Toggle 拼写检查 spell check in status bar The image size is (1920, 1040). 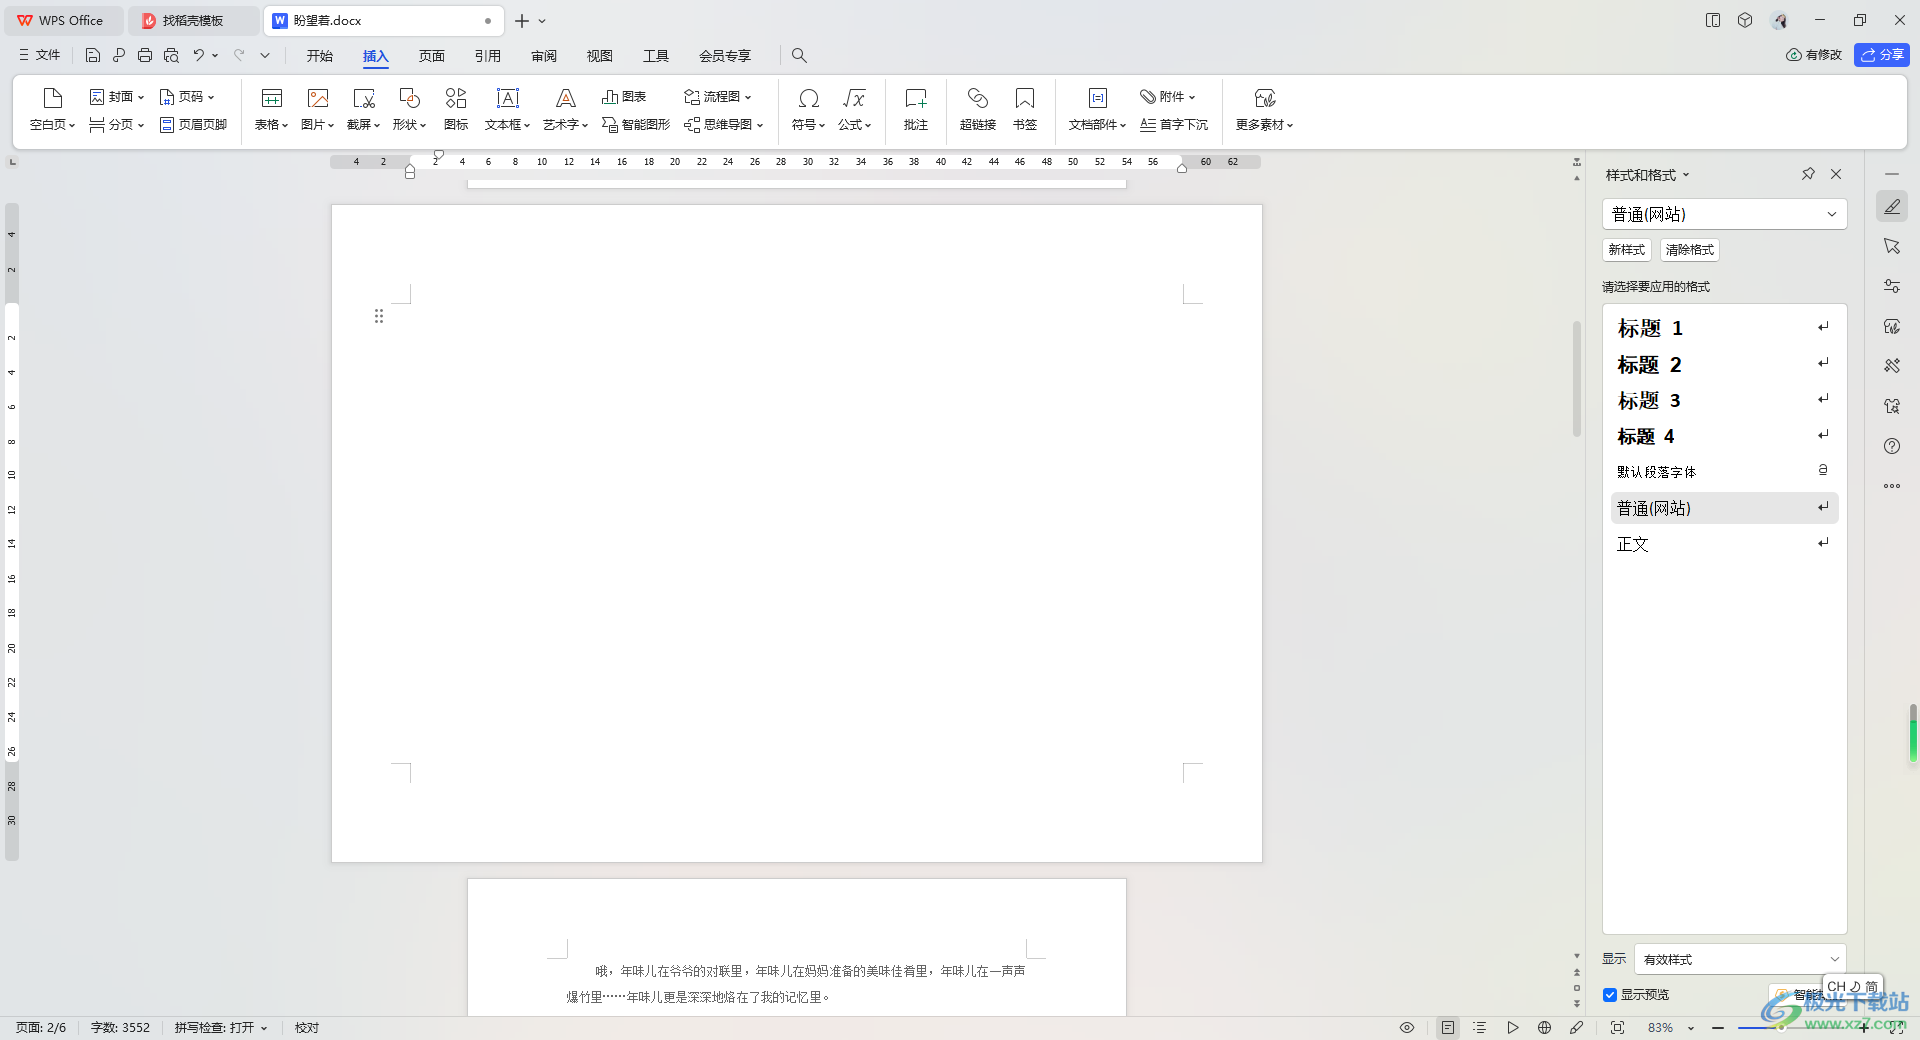[x=220, y=1028]
